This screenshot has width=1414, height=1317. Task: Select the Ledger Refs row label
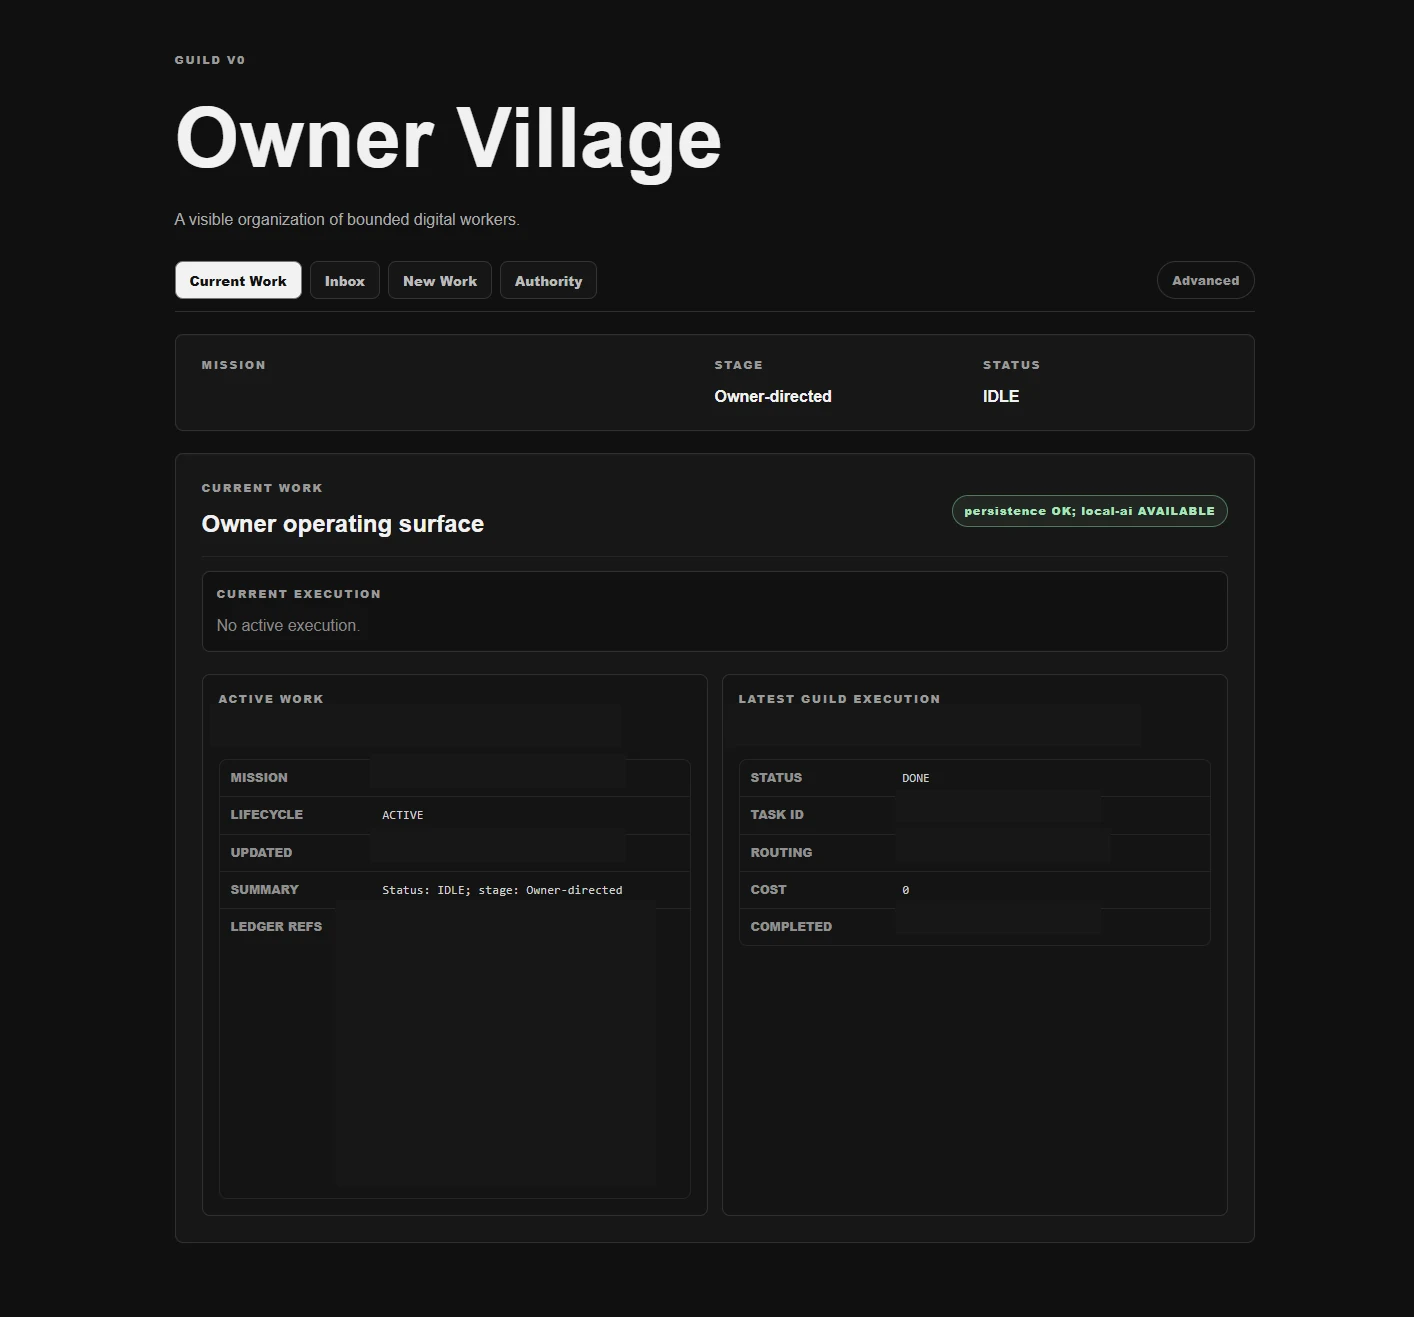click(x=276, y=927)
